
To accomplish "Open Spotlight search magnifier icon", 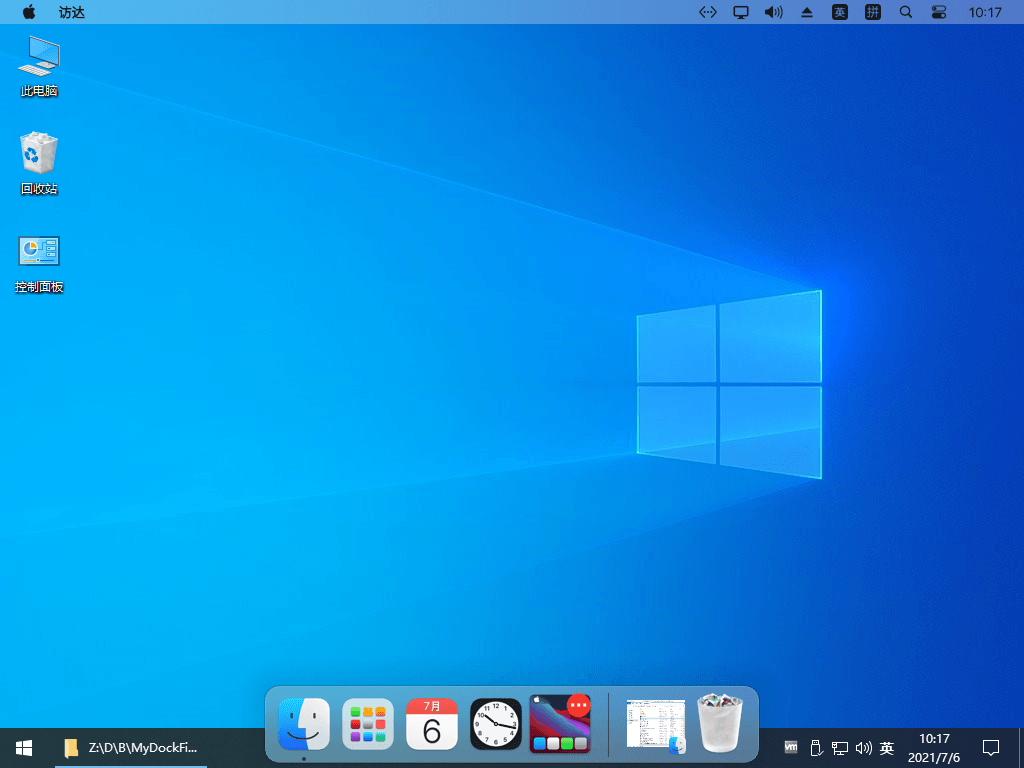I will [906, 12].
